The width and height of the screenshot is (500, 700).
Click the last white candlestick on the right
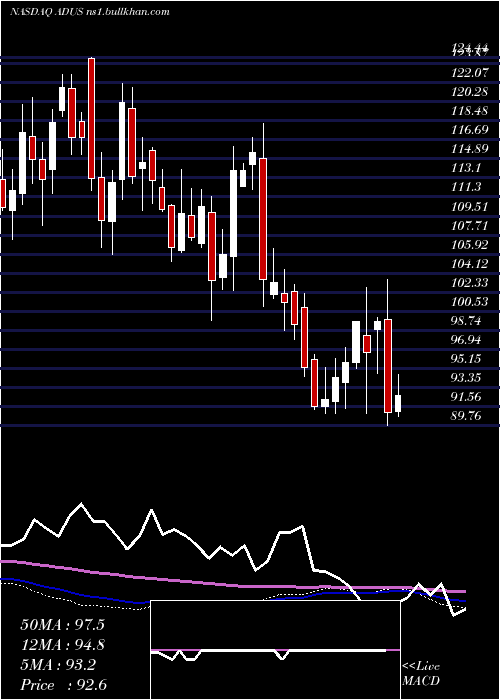click(398, 403)
